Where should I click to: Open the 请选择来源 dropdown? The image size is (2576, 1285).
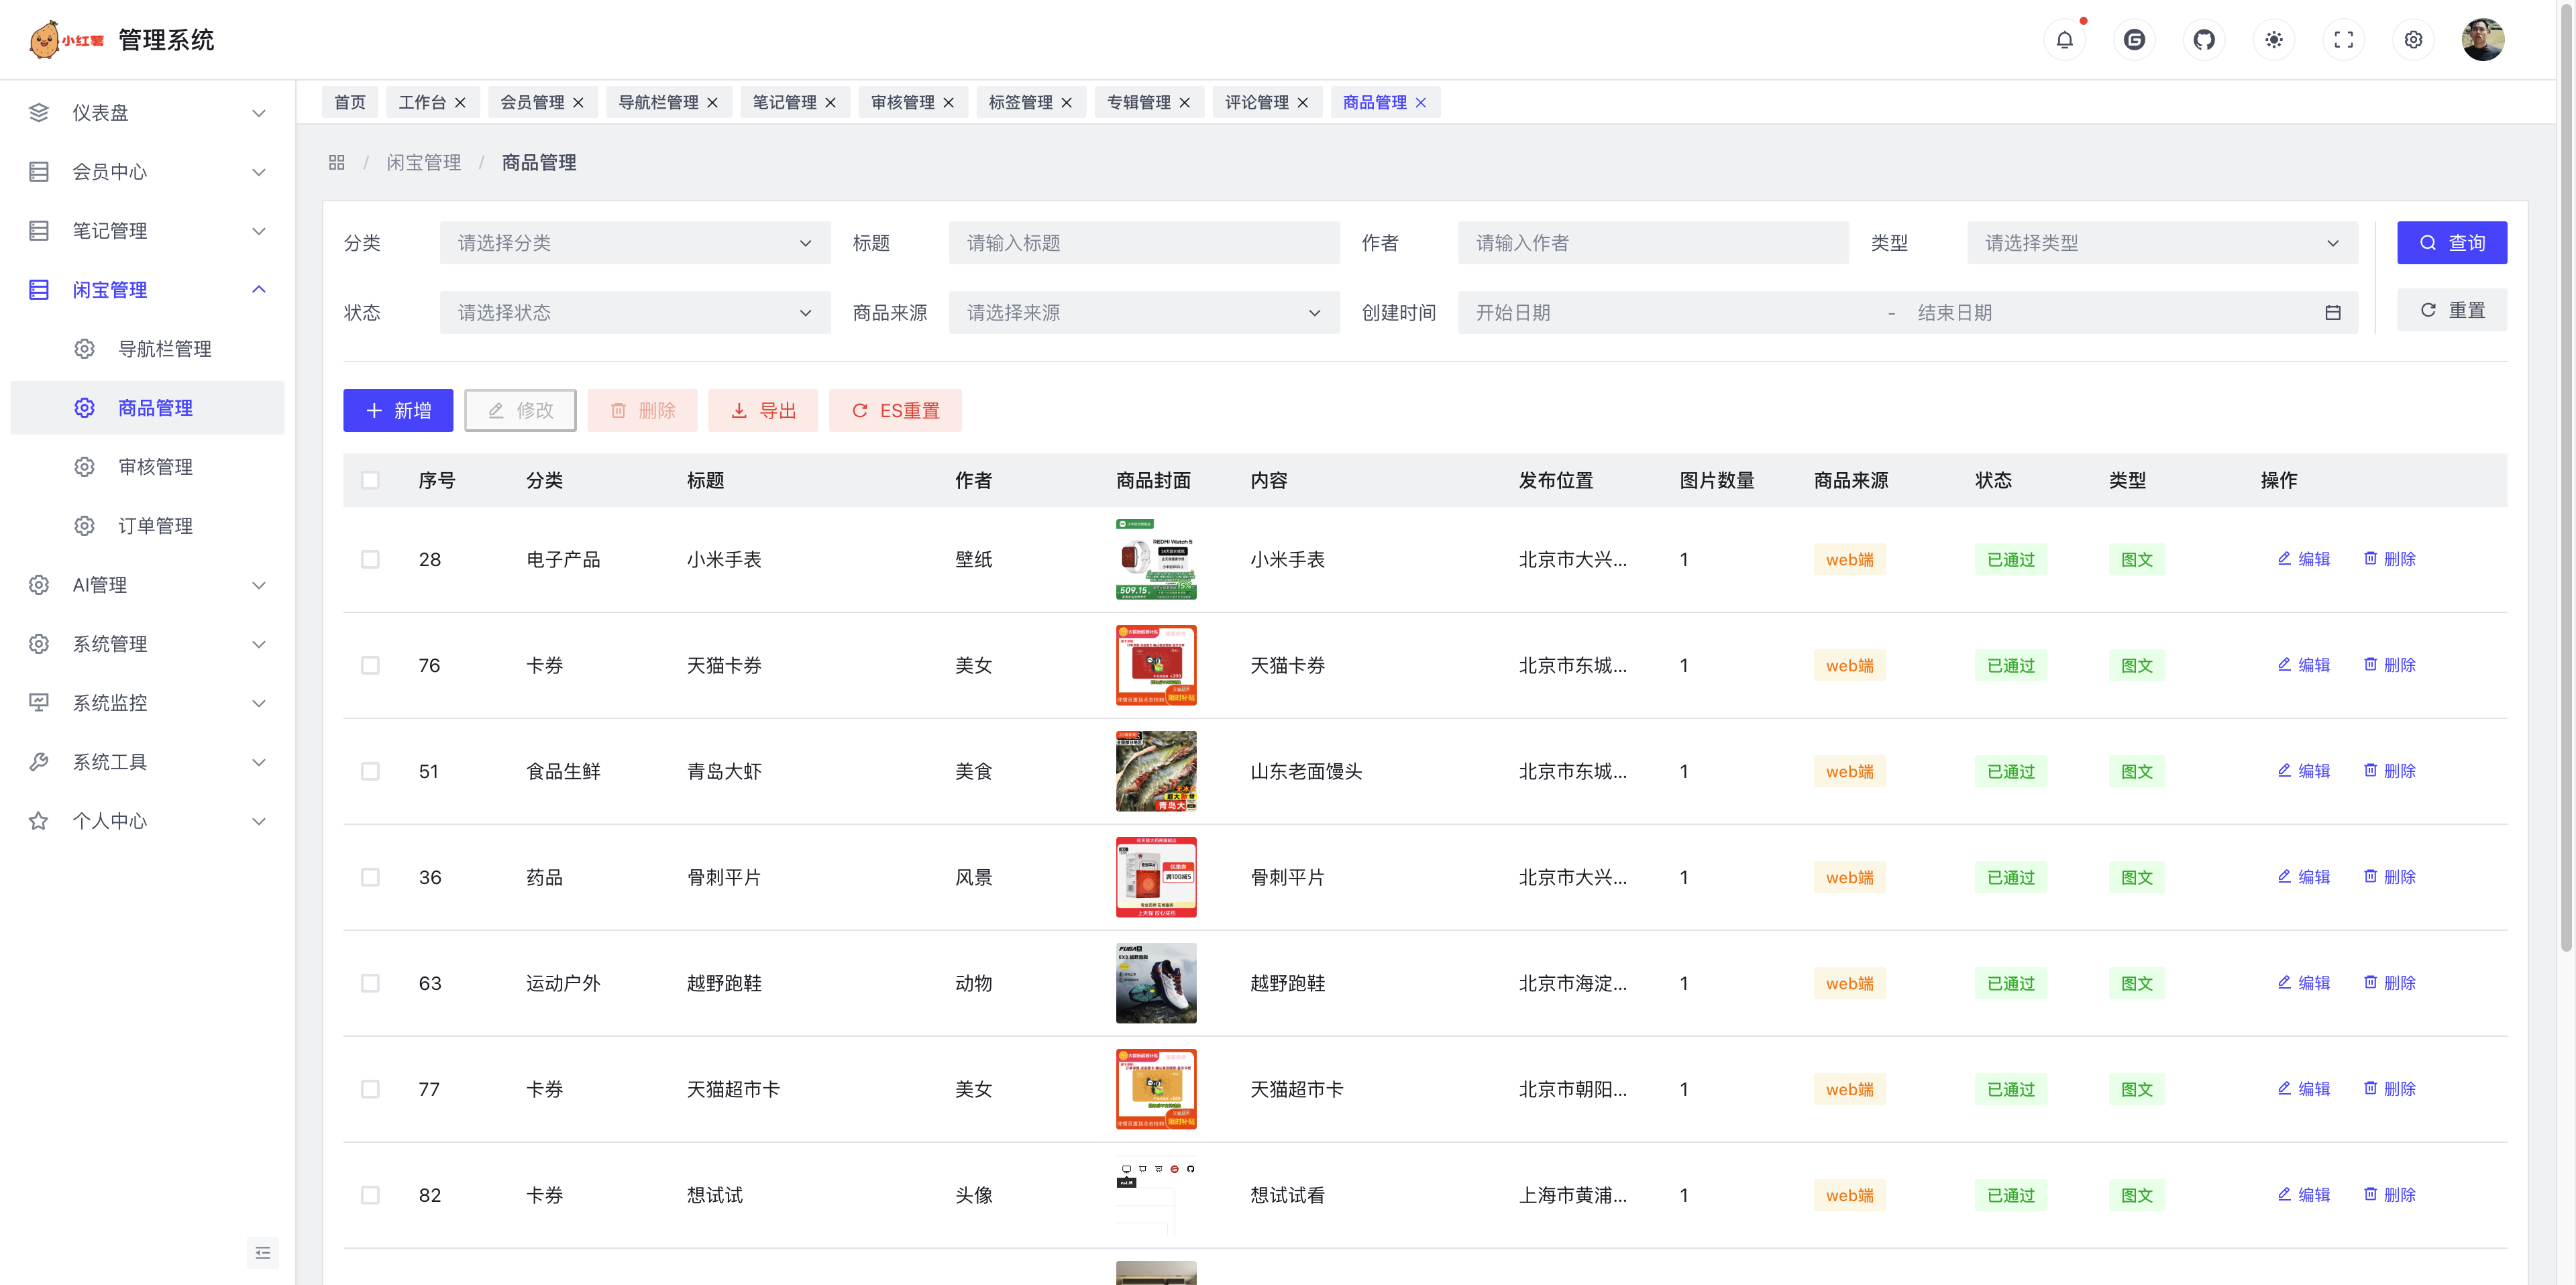click(x=1143, y=313)
